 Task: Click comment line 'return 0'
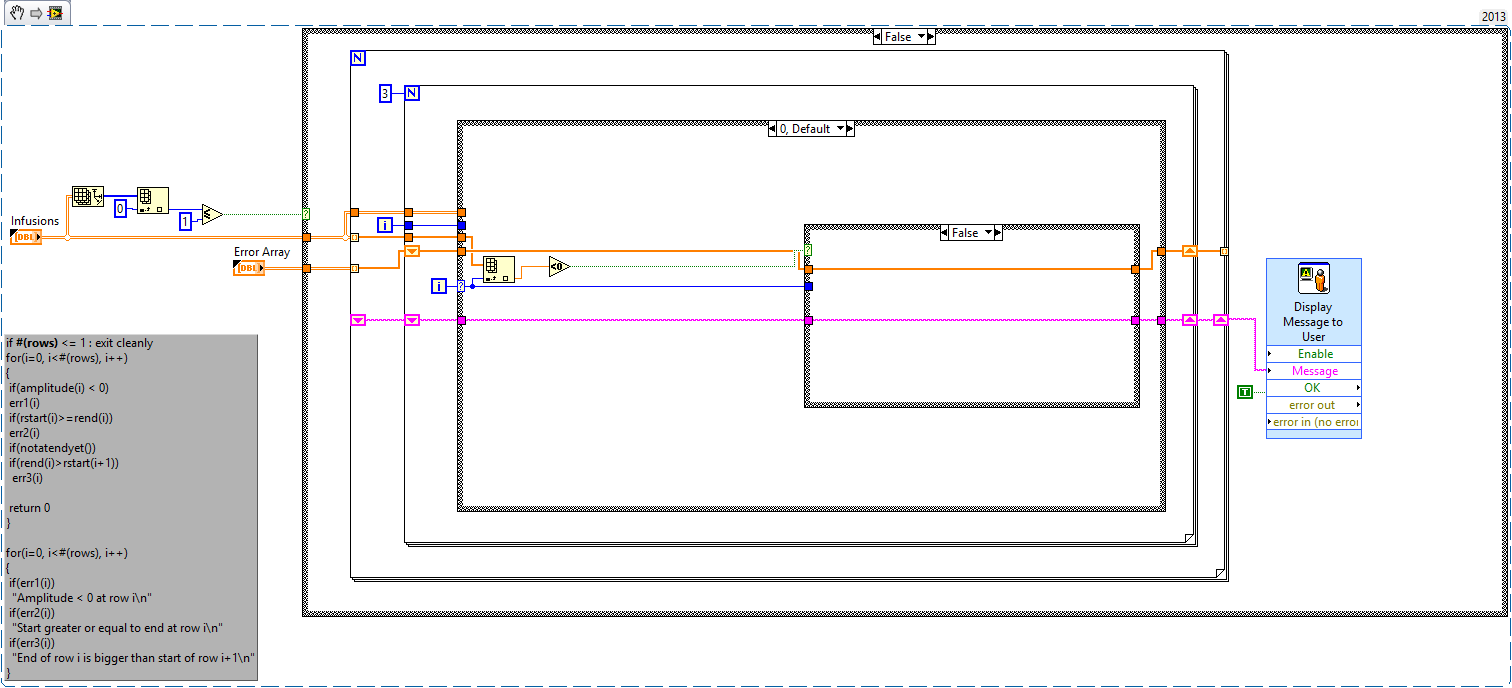pos(29,508)
